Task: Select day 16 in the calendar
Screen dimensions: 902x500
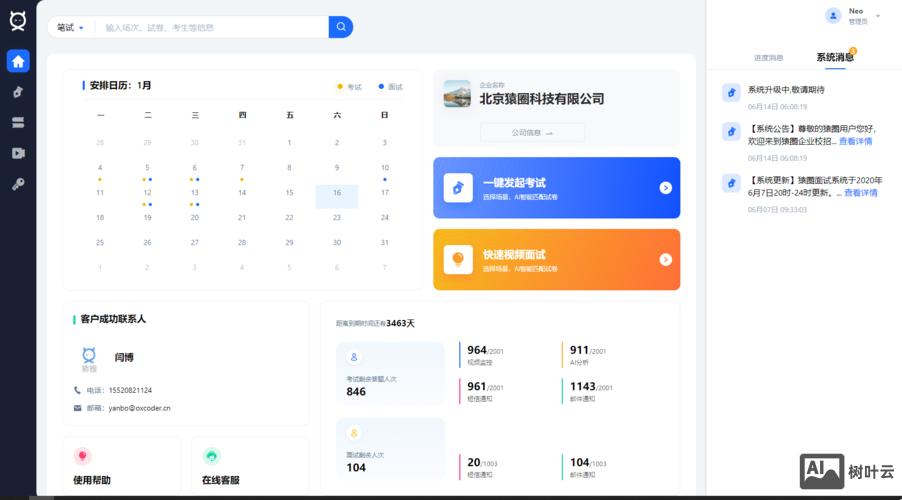Action: [337, 193]
